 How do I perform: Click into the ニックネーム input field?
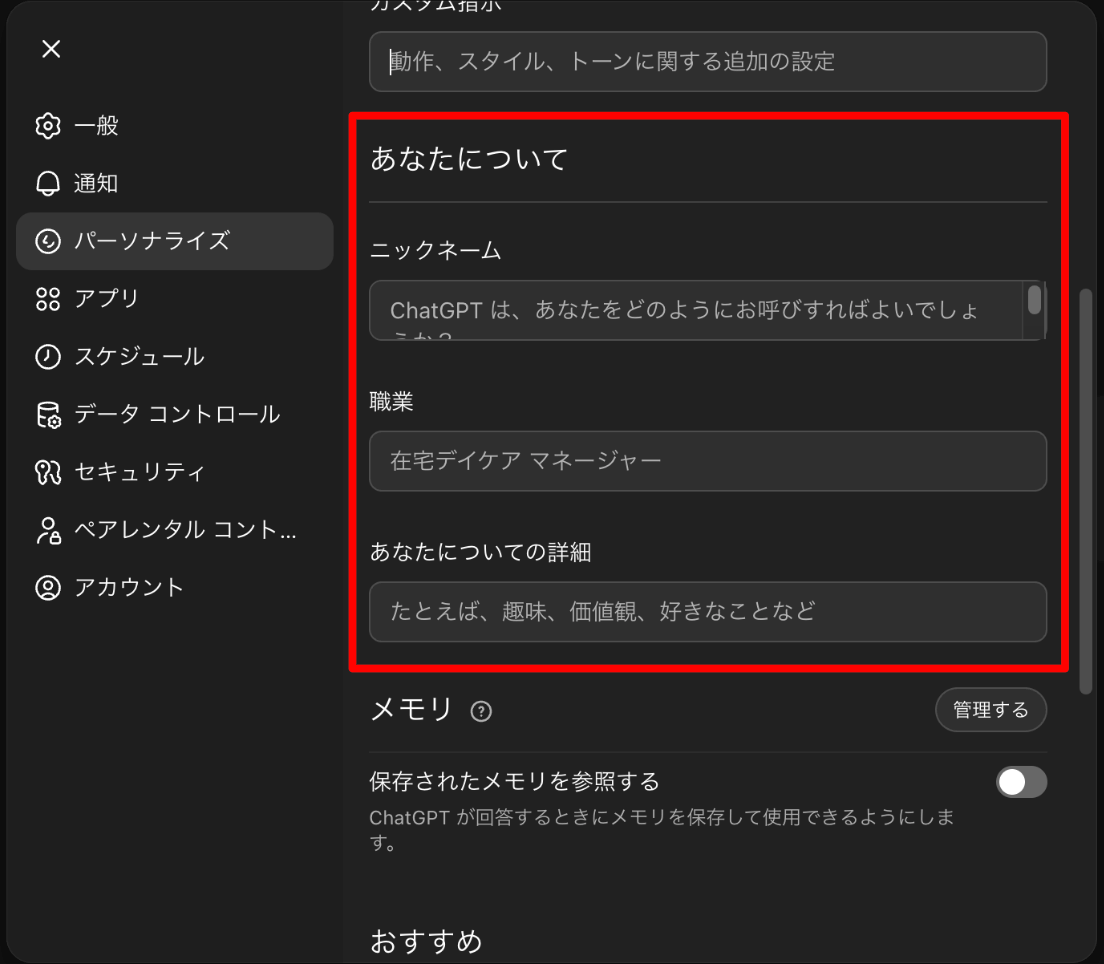pos(695,310)
